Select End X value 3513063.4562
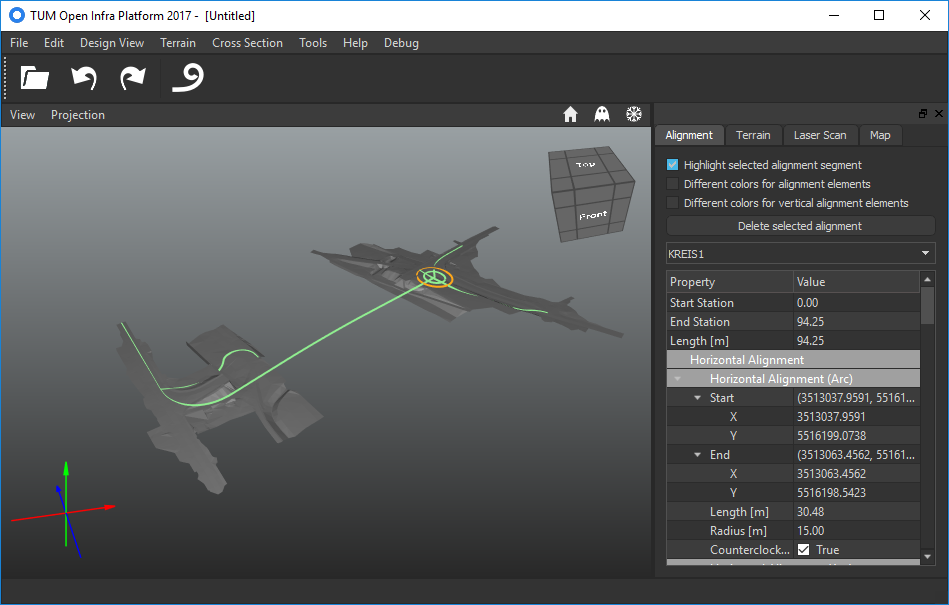Viewport: 949px width, 605px height. coord(831,474)
